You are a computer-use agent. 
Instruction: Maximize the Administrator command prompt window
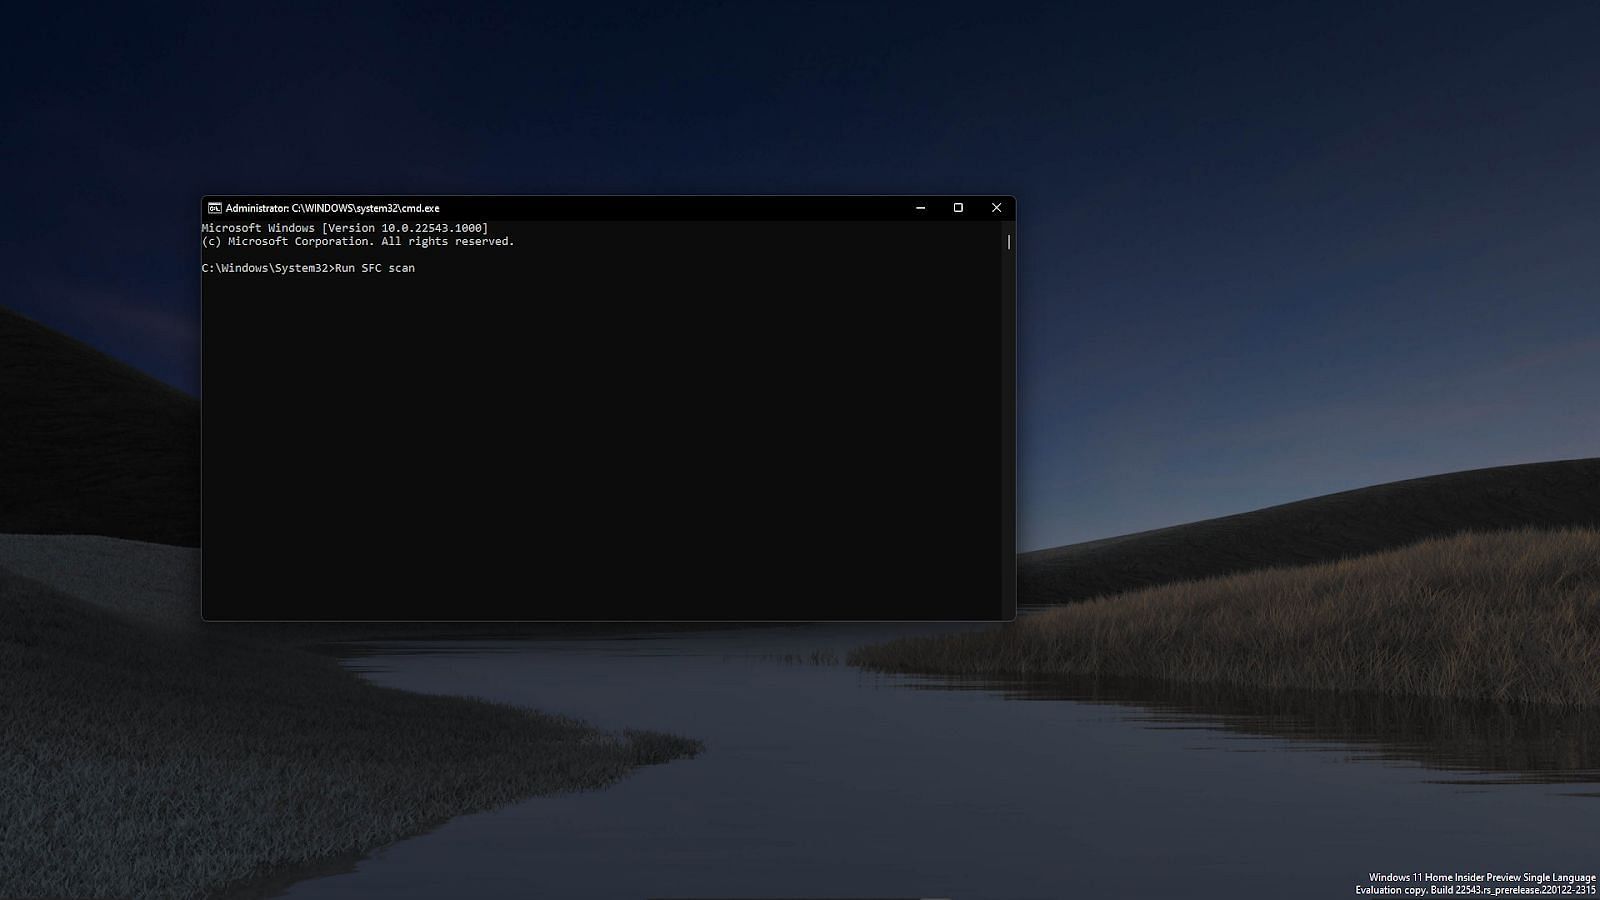958,208
